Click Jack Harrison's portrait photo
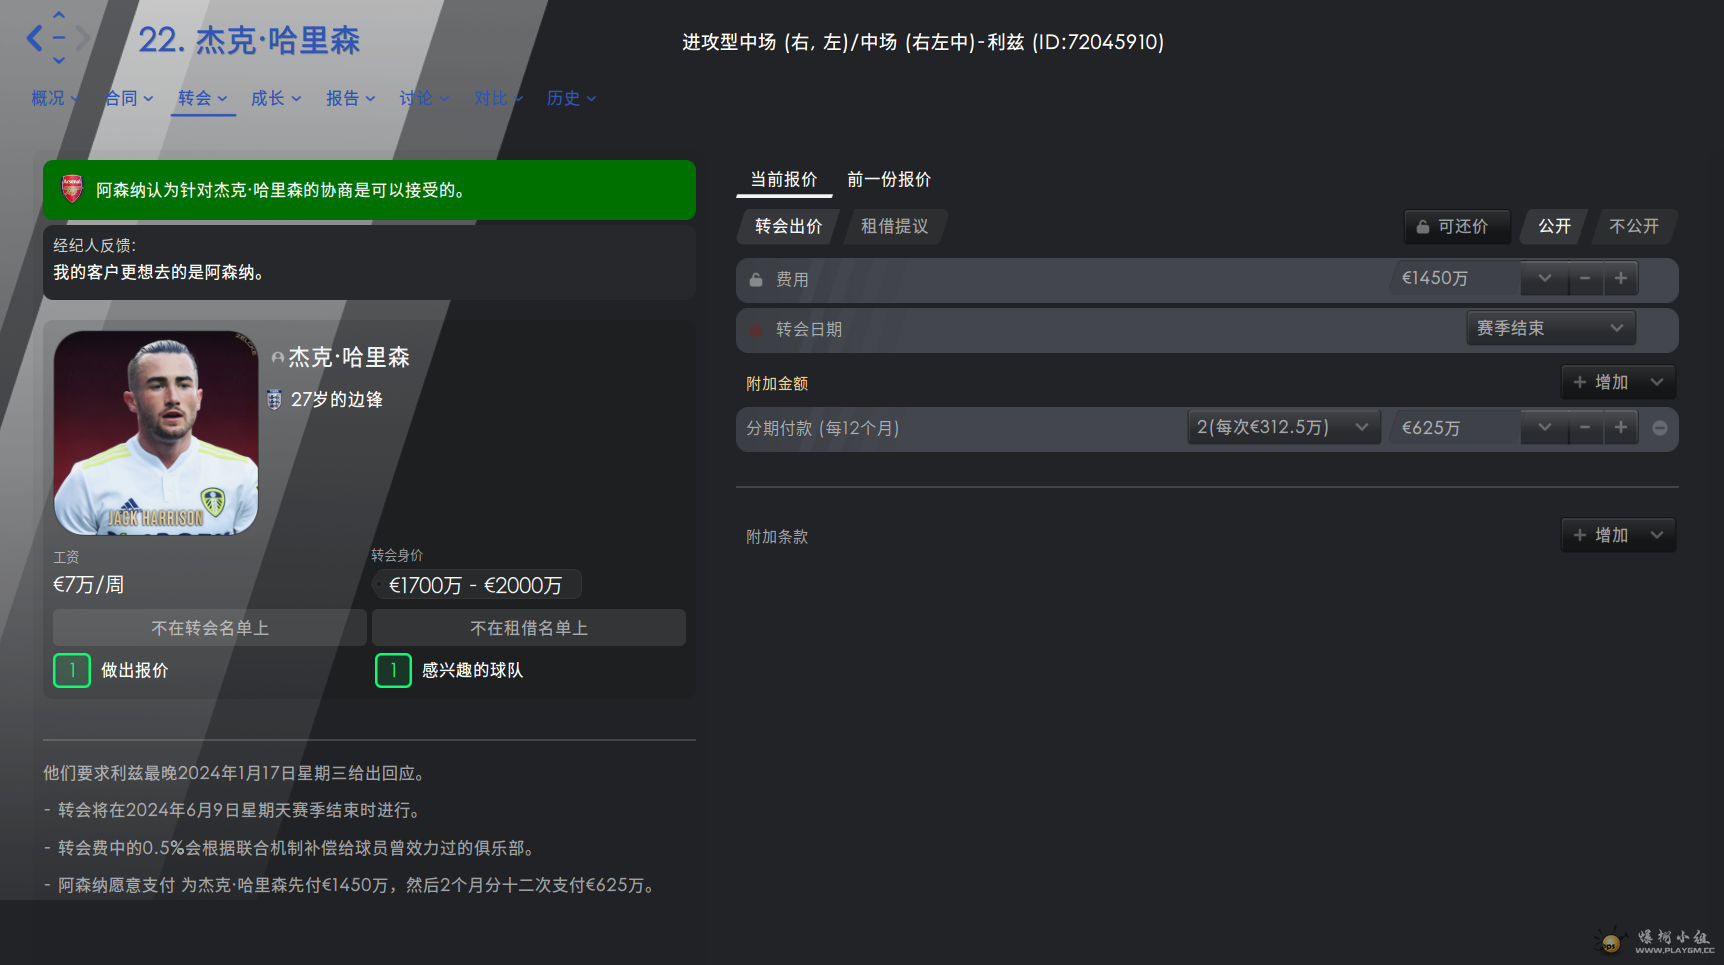1724x965 pixels. [156, 433]
